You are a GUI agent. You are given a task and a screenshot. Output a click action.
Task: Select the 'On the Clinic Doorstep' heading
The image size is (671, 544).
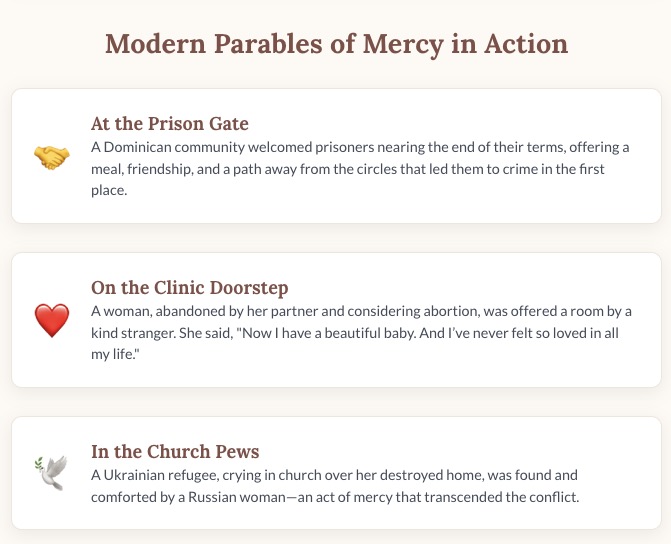click(189, 288)
